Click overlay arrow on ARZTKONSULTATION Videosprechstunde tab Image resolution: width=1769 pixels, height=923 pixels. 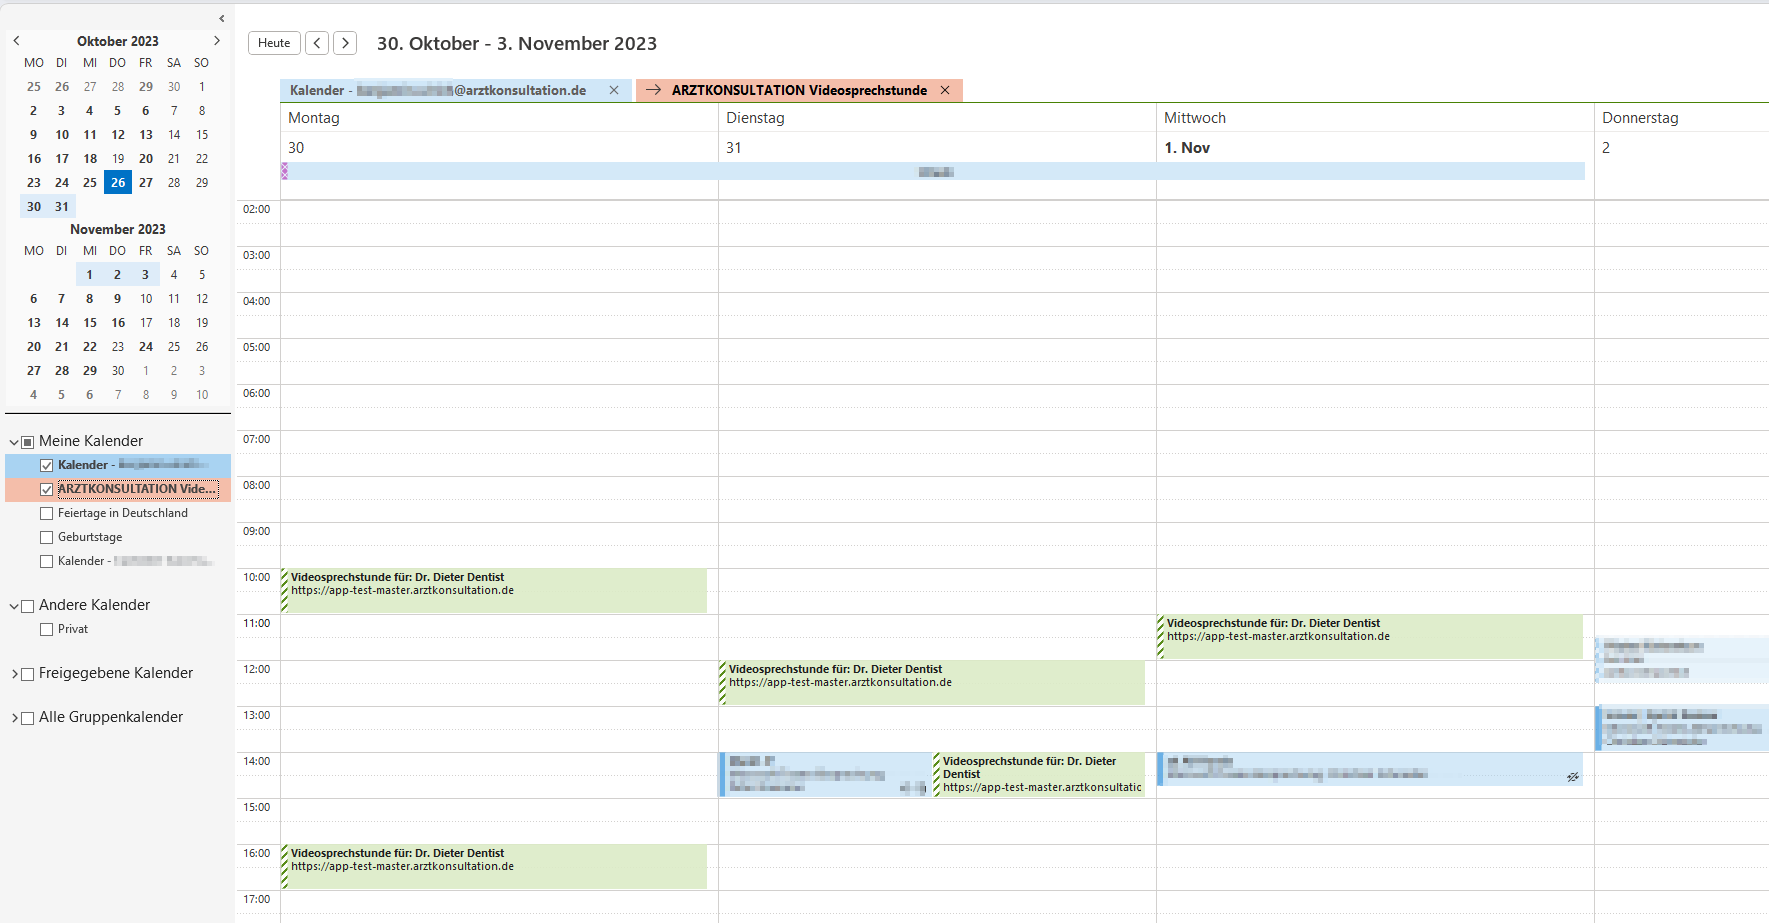coord(653,90)
